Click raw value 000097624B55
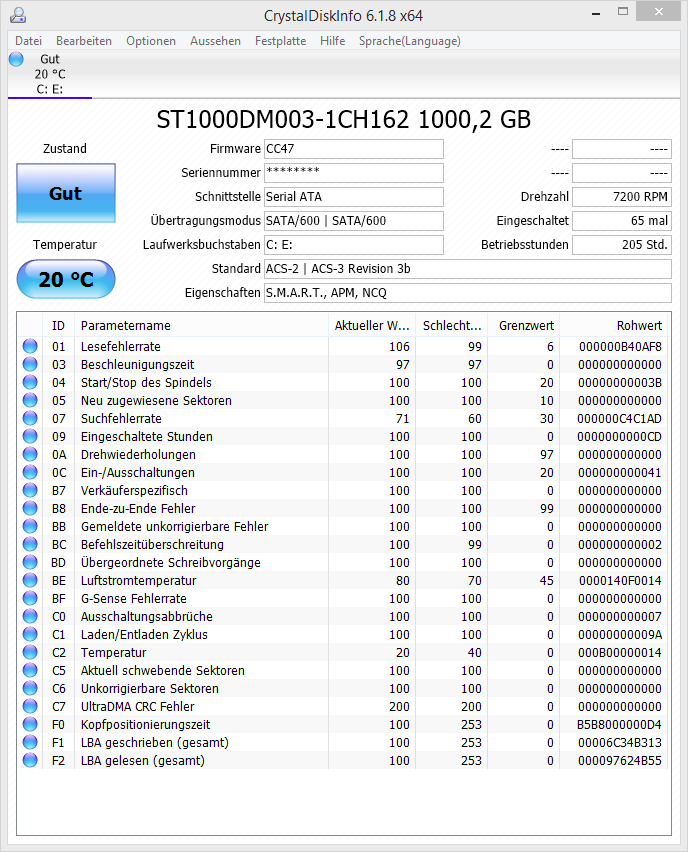 pos(620,760)
